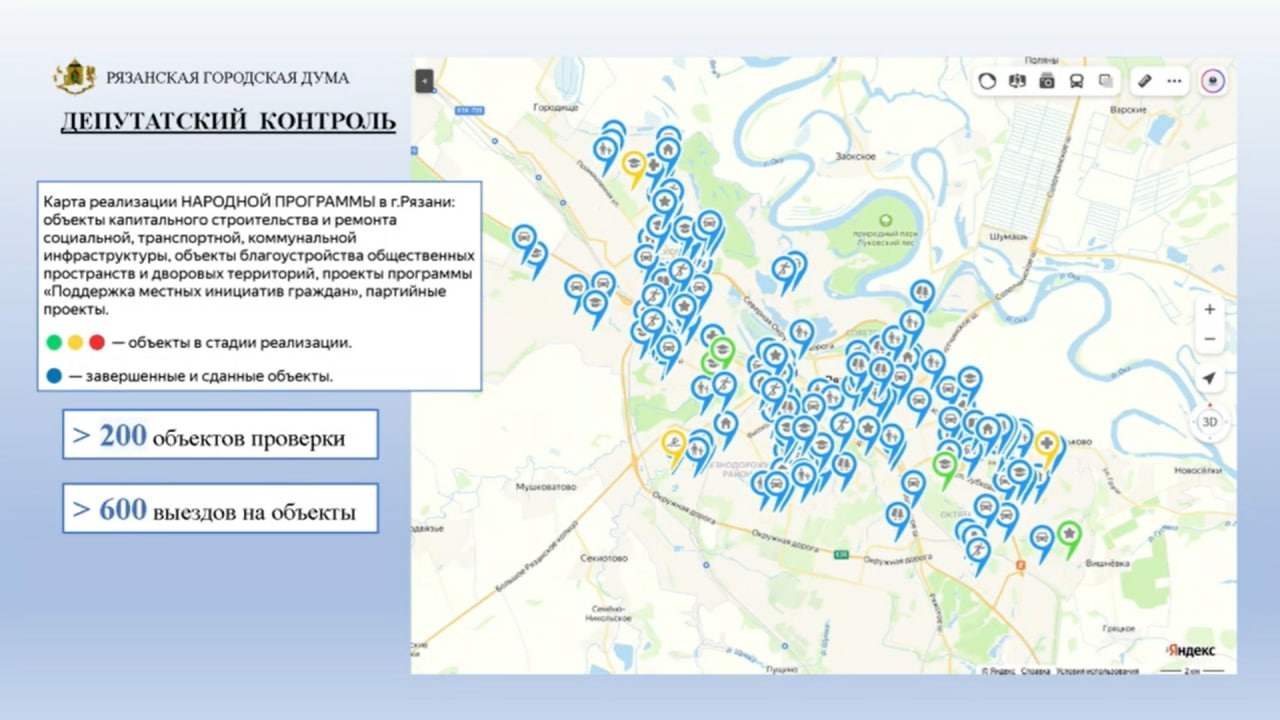Toggle the 3D map view
Image resolution: width=1280 pixels, height=720 pixels.
(1210, 422)
